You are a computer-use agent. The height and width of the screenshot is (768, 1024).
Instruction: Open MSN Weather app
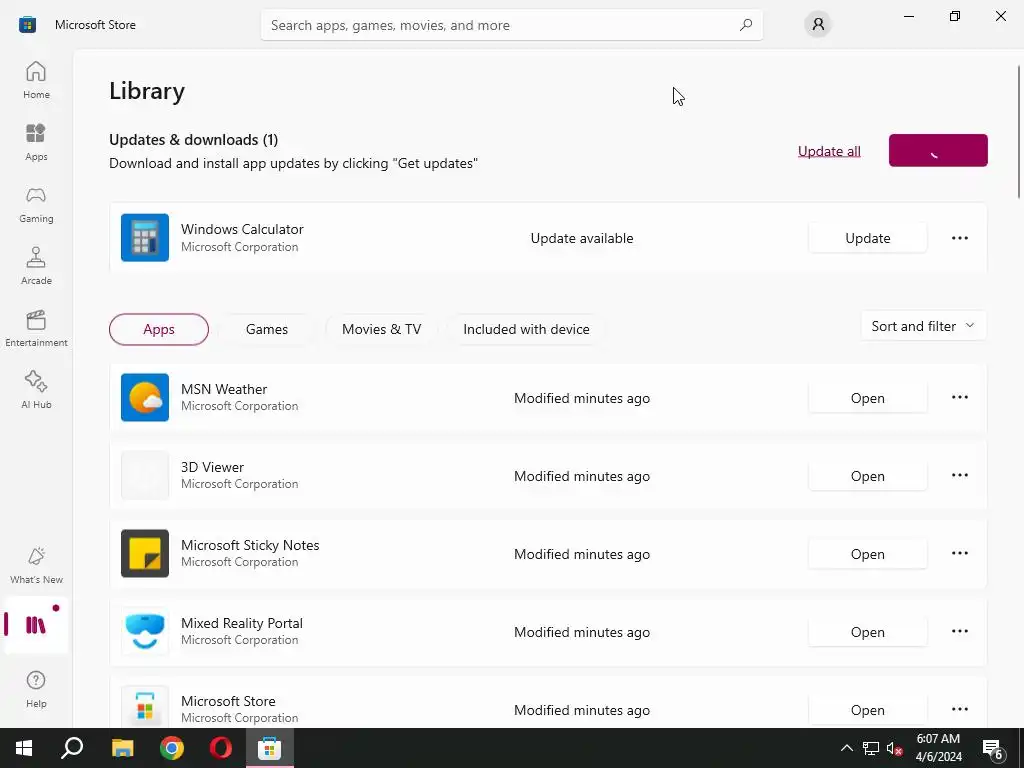(867, 398)
